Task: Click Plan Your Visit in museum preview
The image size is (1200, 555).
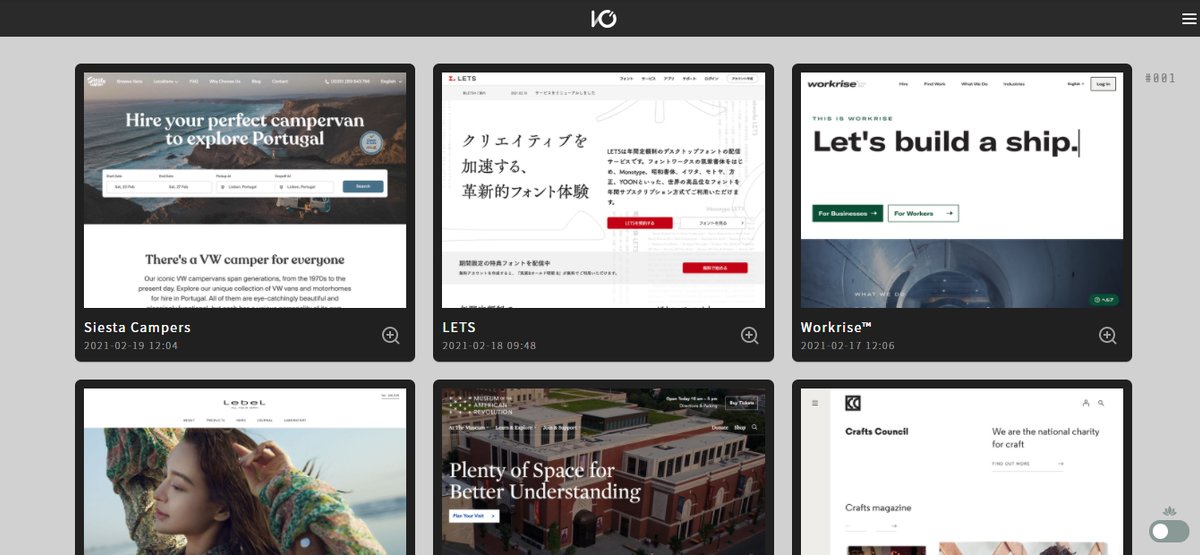Action: coord(474,516)
